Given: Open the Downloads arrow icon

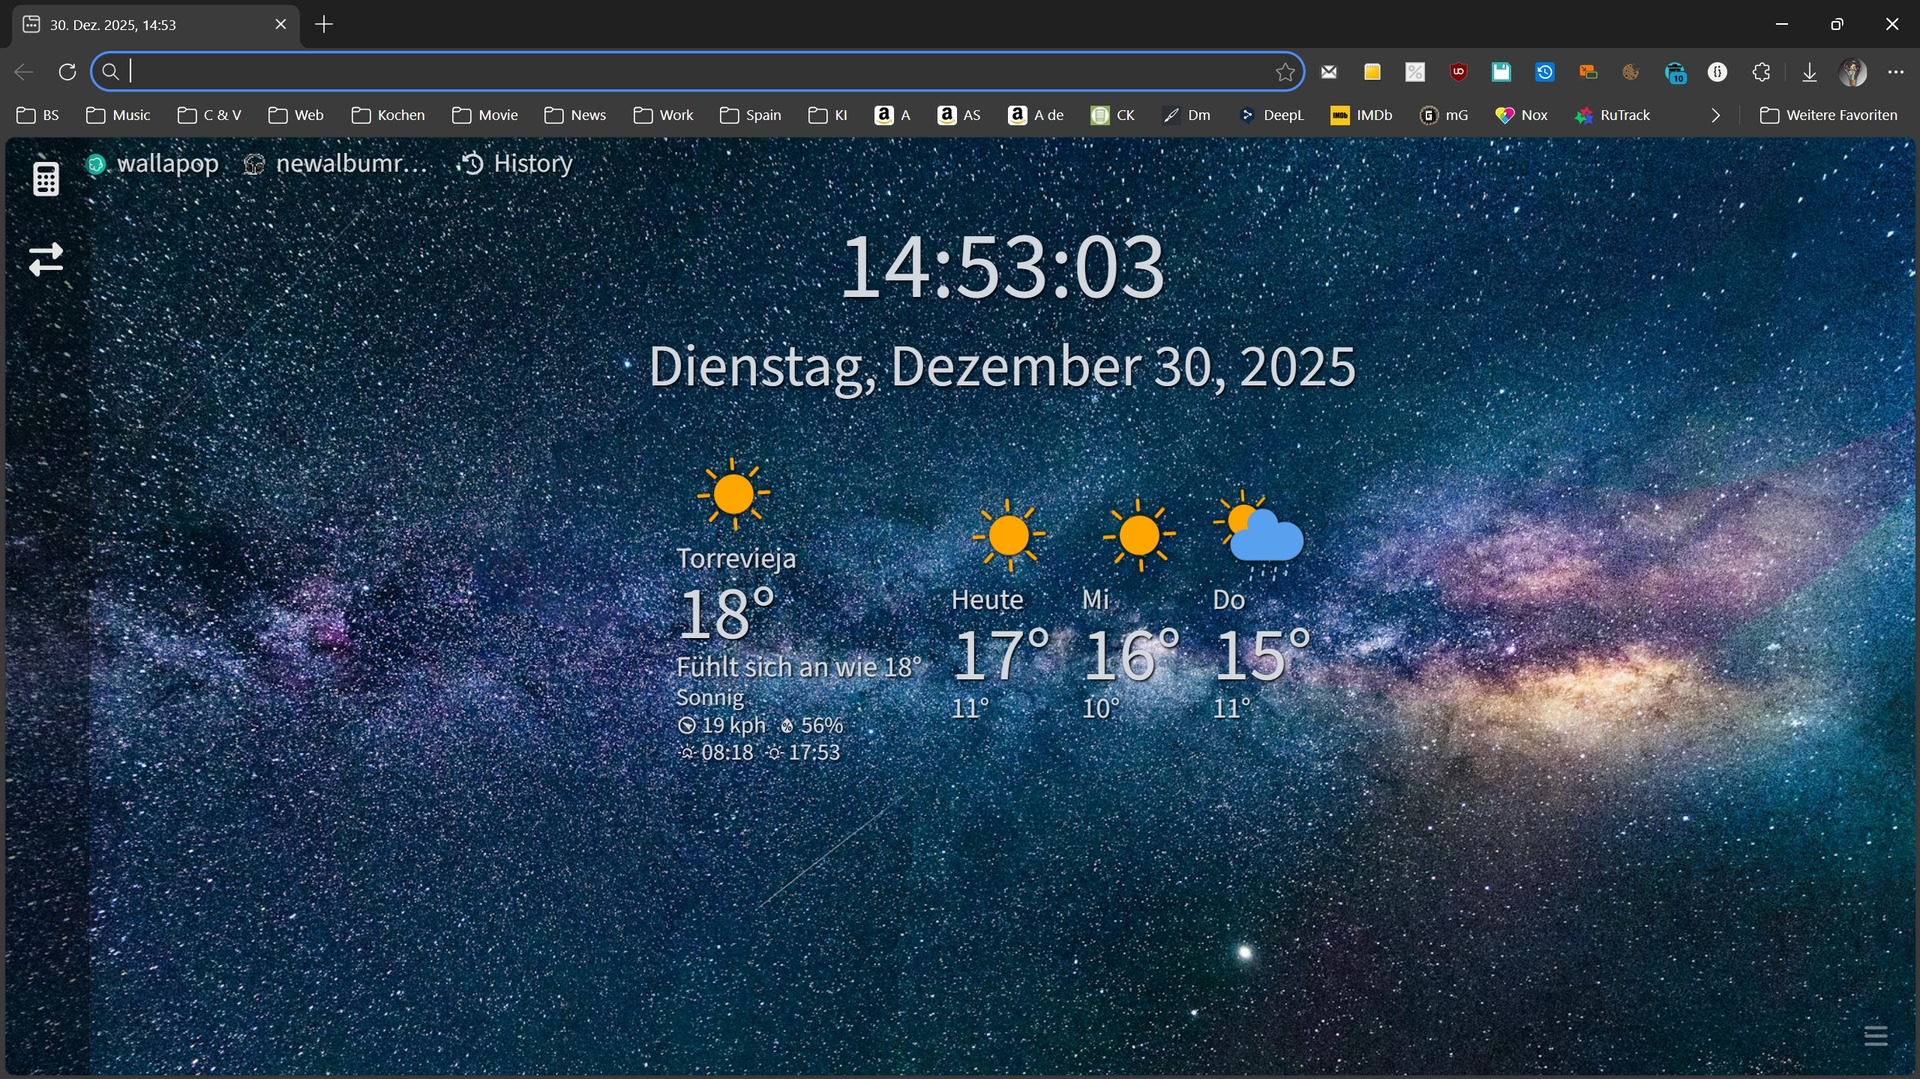Looking at the screenshot, I should [x=1809, y=72].
